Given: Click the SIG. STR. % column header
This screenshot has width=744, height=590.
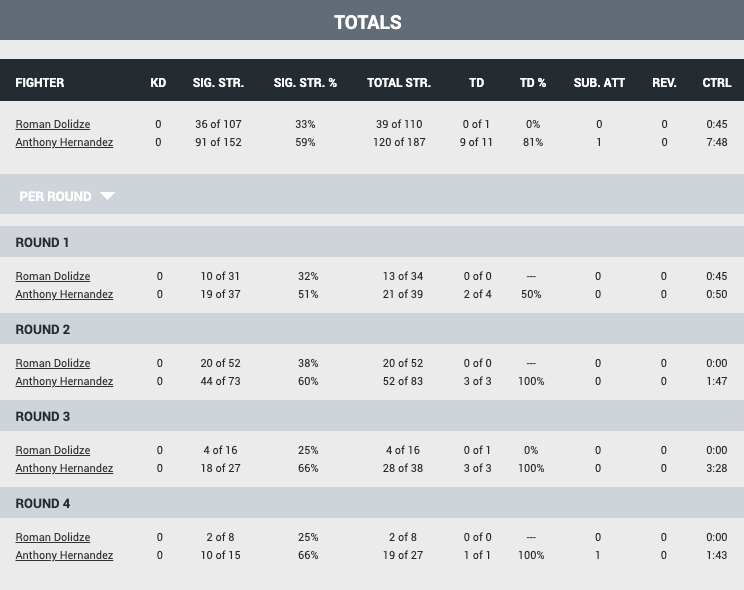Looking at the screenshot, I should coord(305,83).
